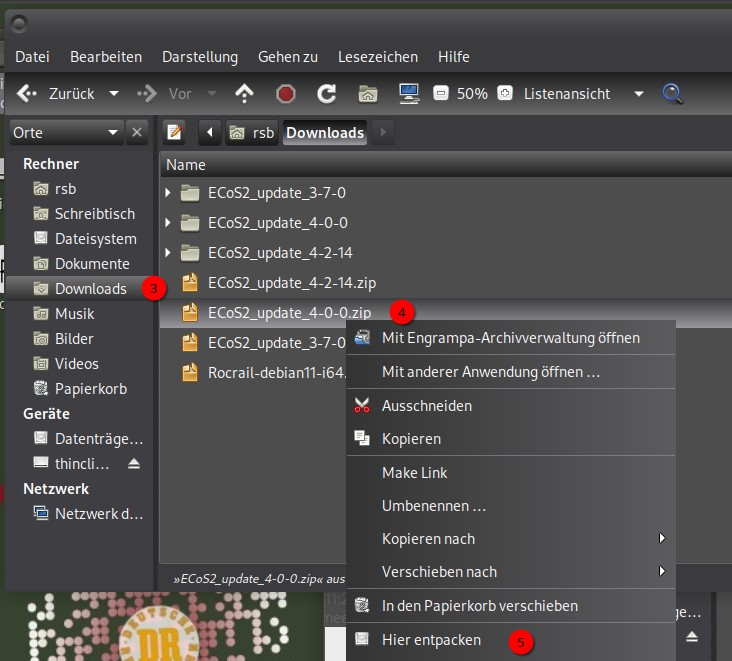Click the magnifier search icon

[673, 94]
